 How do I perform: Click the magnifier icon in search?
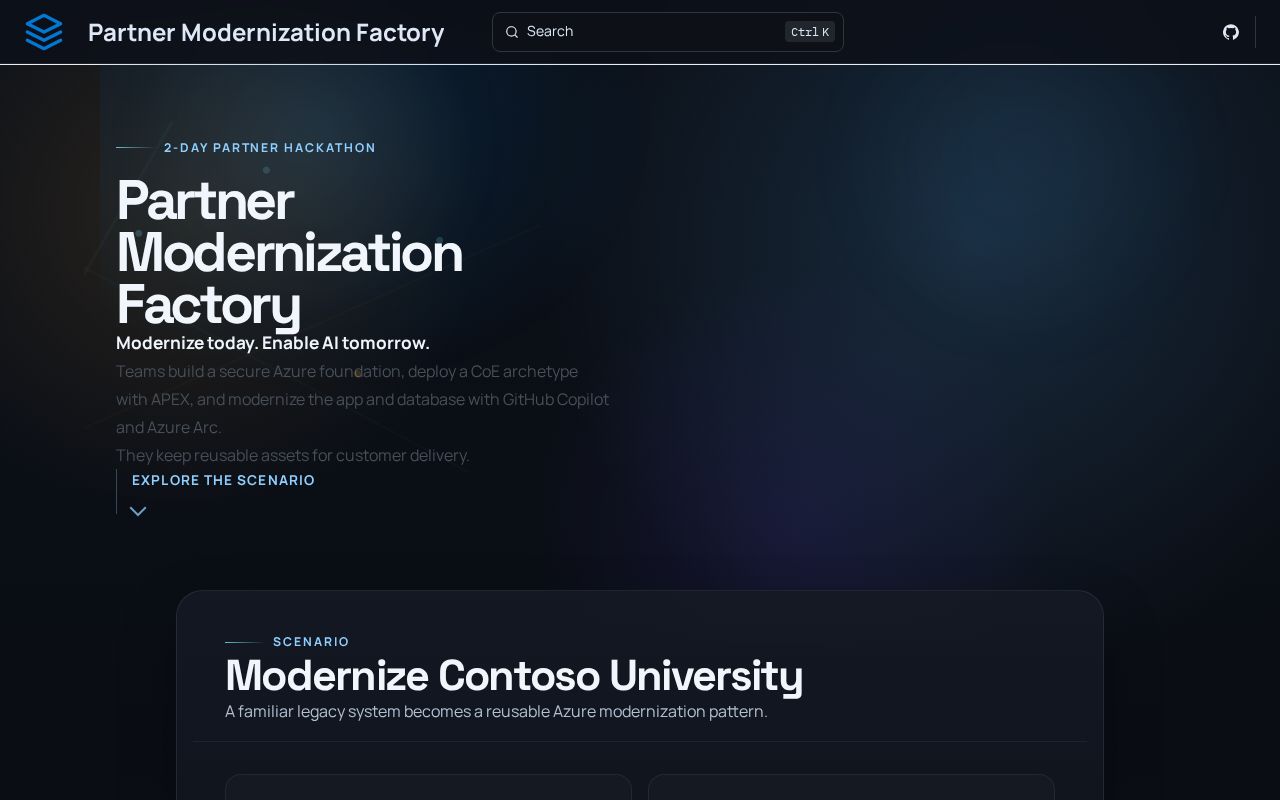(x=512, y=32)
